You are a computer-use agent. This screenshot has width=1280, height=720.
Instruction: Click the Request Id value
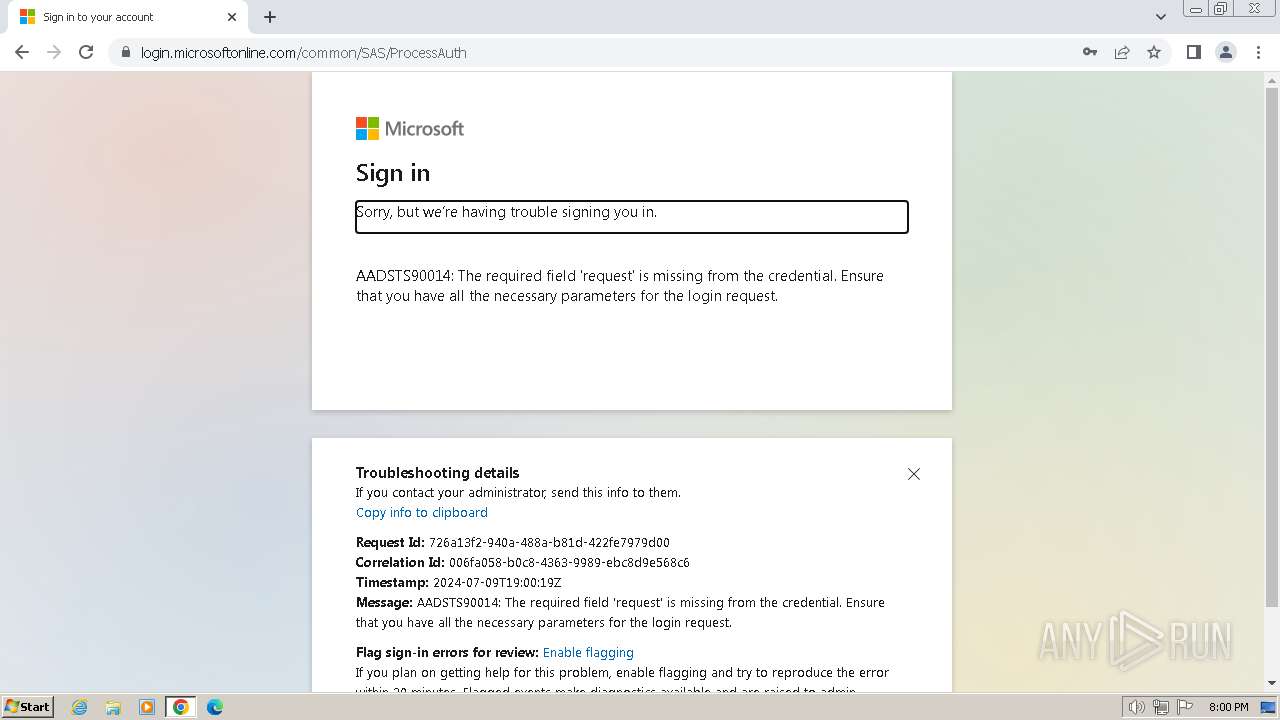[x=549, y=542]
